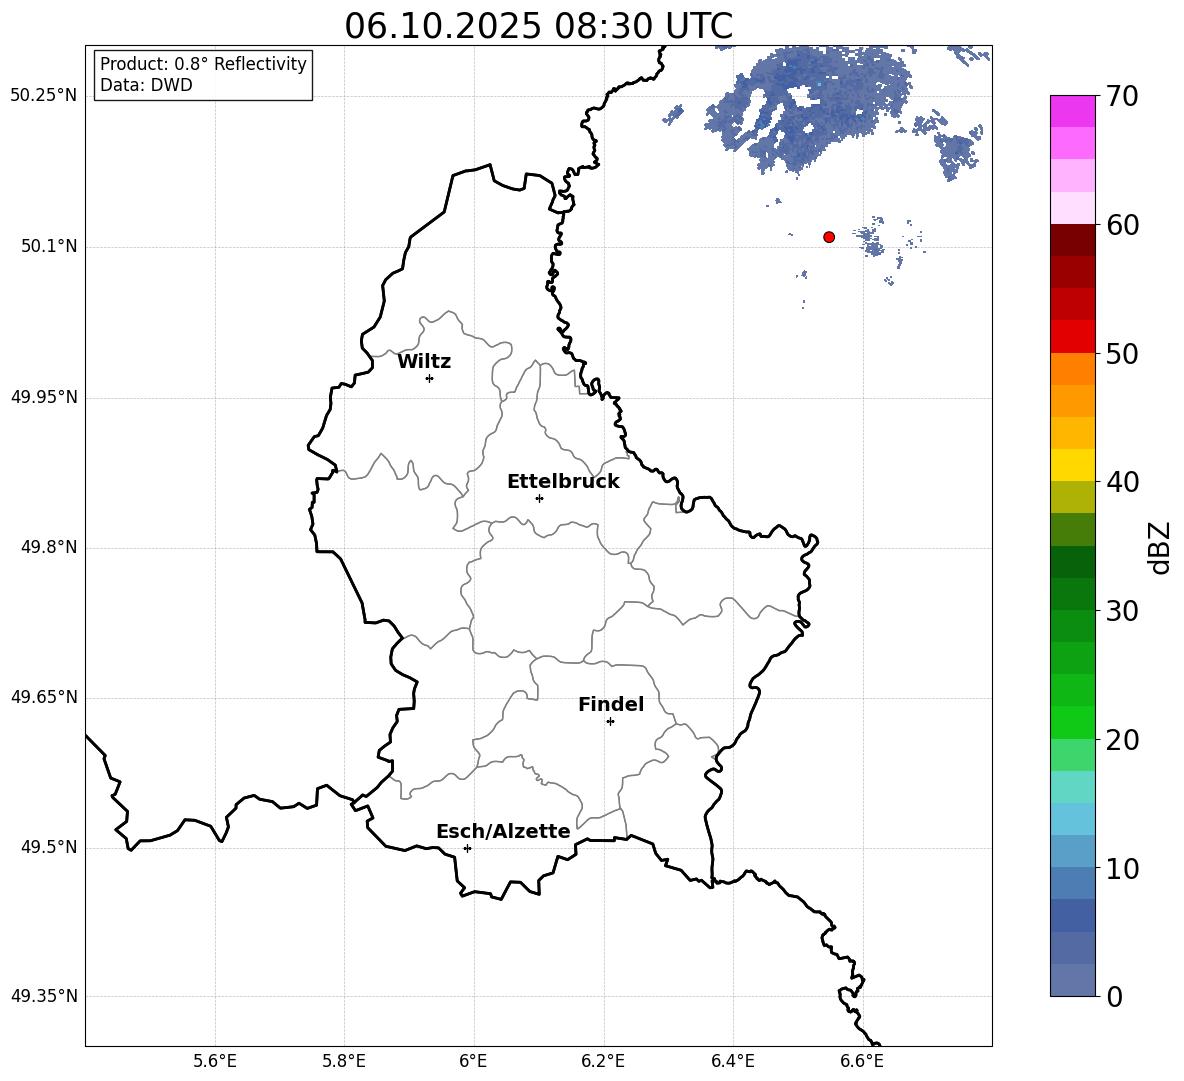This screenshot has height=1081, width=1184.
Task: Click the Ettelbruck label
Action: click(563, 482)
